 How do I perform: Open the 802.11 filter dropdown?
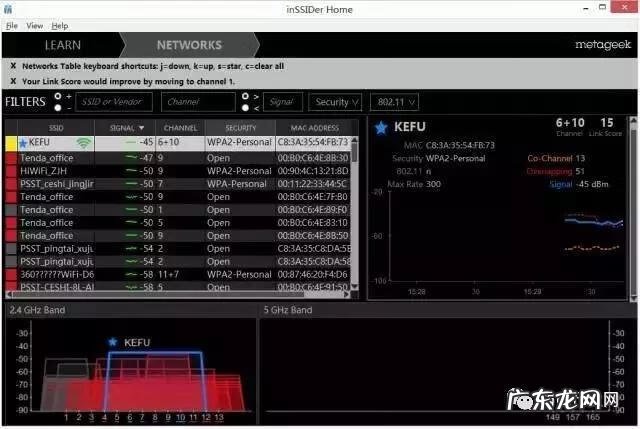(394, 102)
